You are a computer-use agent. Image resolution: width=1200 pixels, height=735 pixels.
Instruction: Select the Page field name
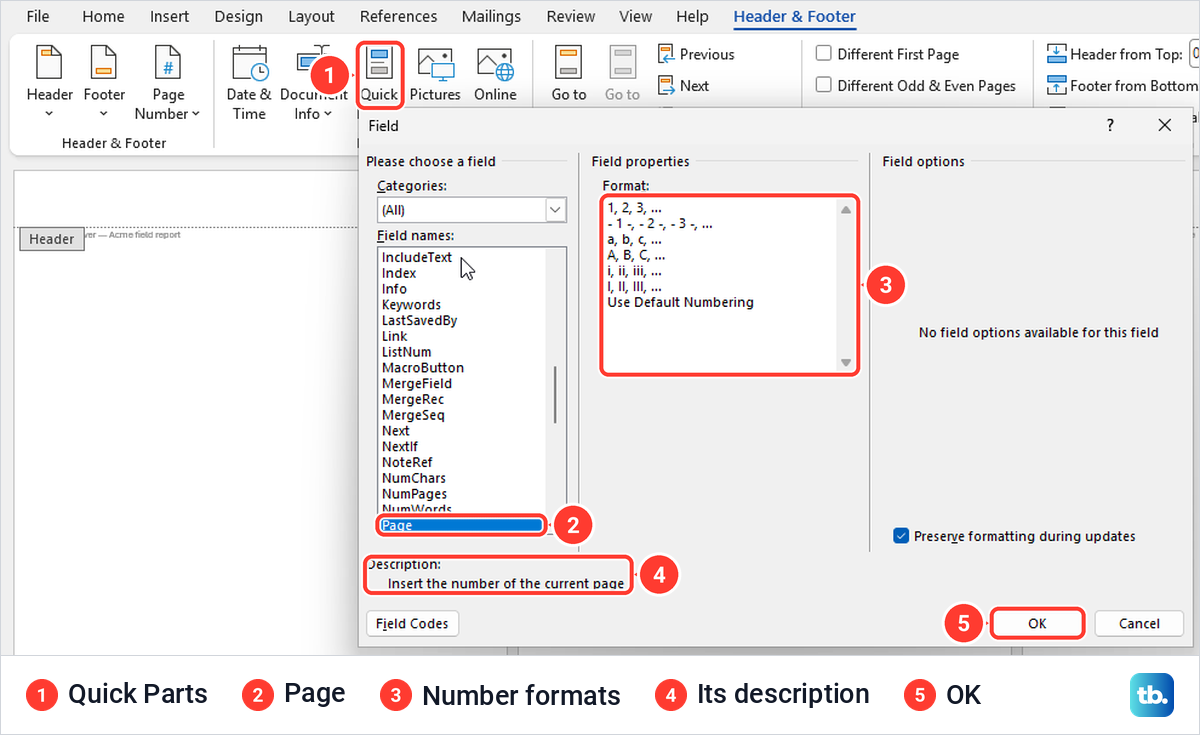[x=461, y=525]
